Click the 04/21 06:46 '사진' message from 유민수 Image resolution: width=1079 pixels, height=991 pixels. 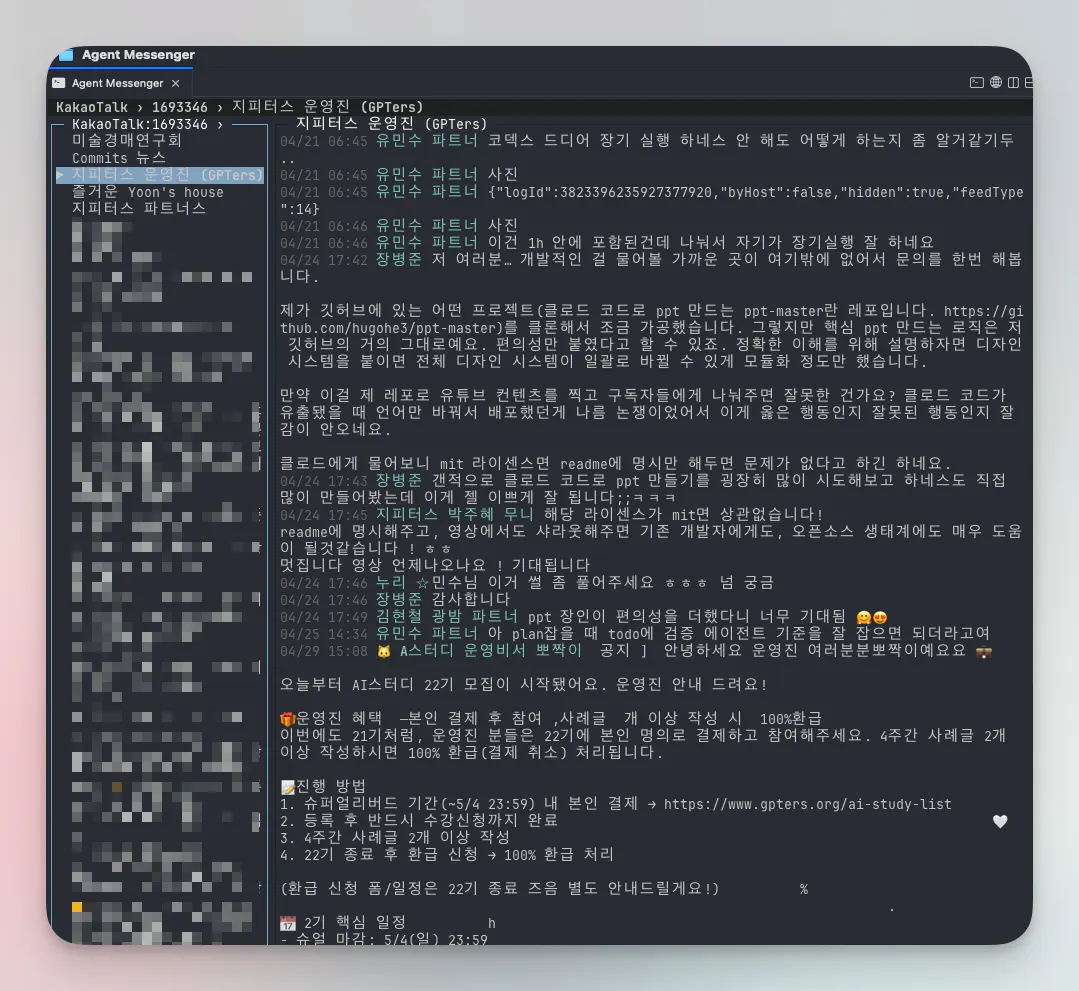[x=502, y=226]
